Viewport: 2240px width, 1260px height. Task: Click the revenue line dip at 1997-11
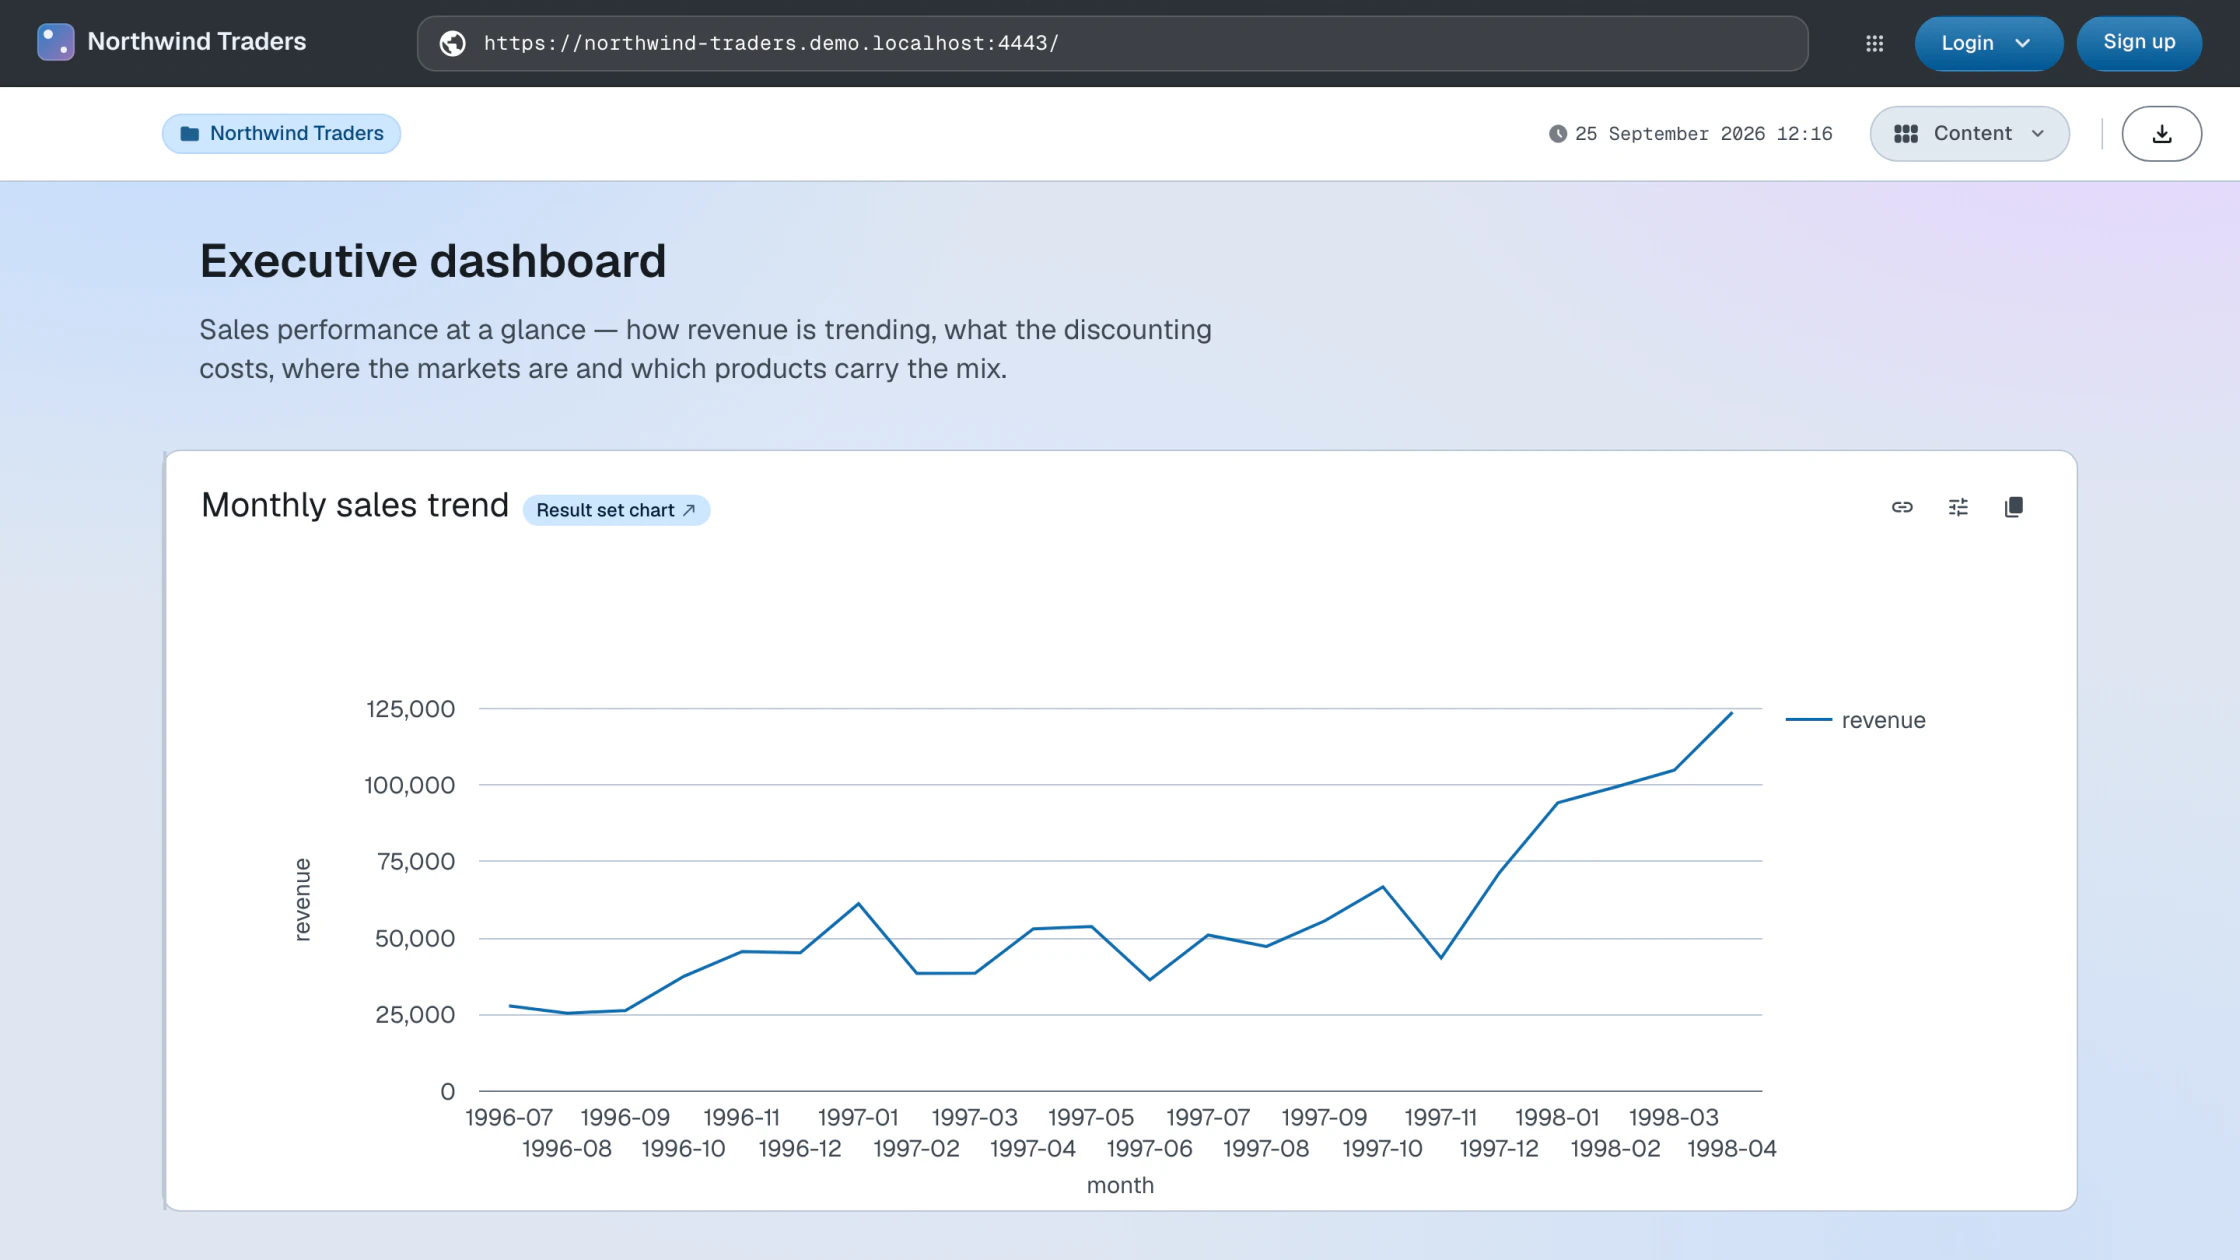point(1441,957)
